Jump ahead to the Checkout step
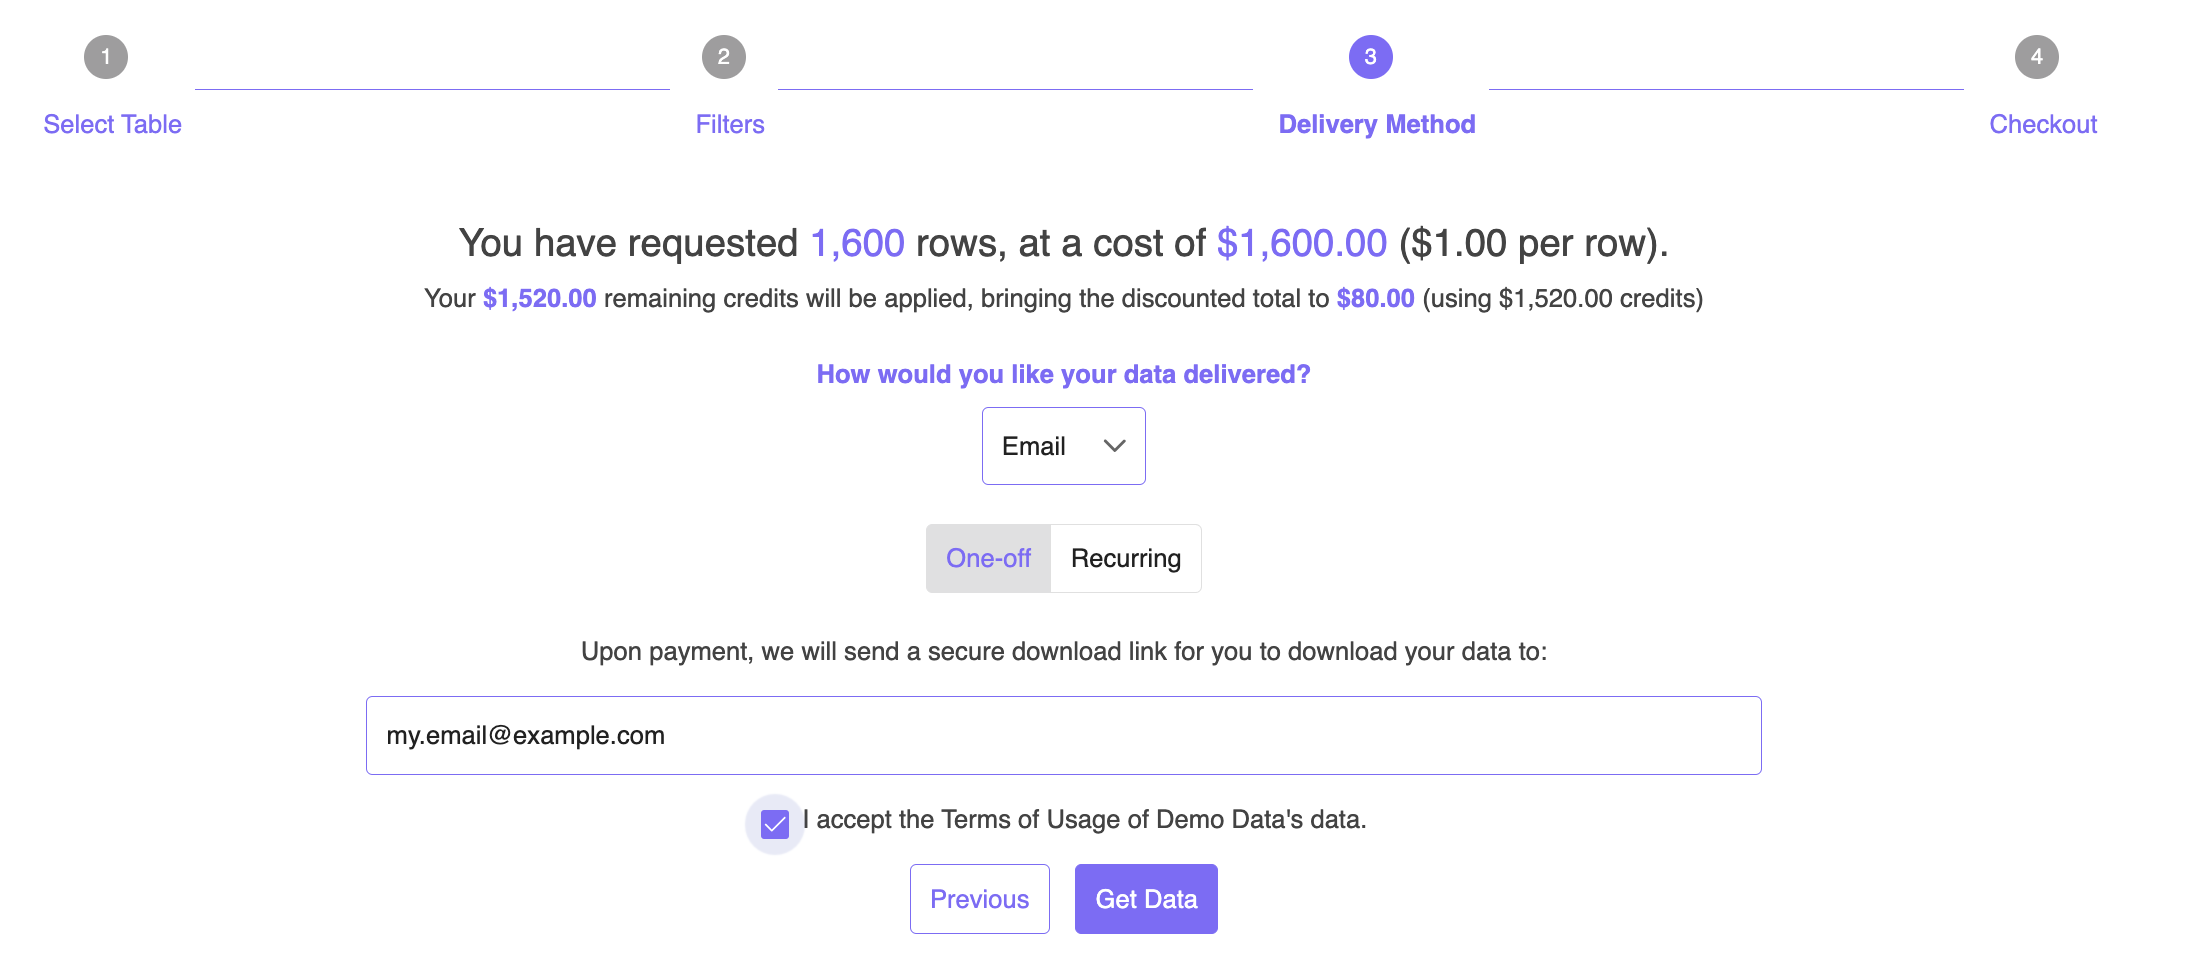2198x980 pixels. (2042, 123)
